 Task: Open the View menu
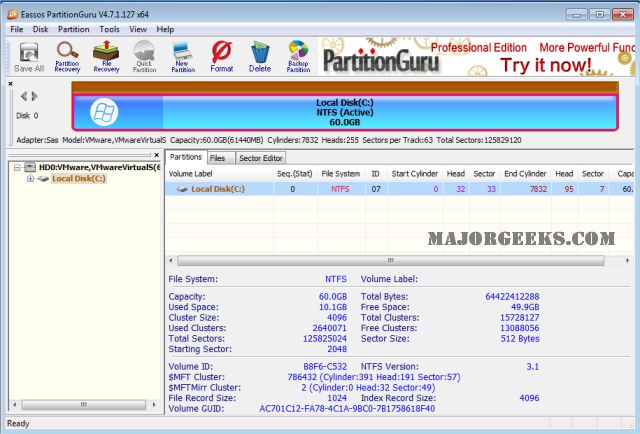(x=138, y=29)
